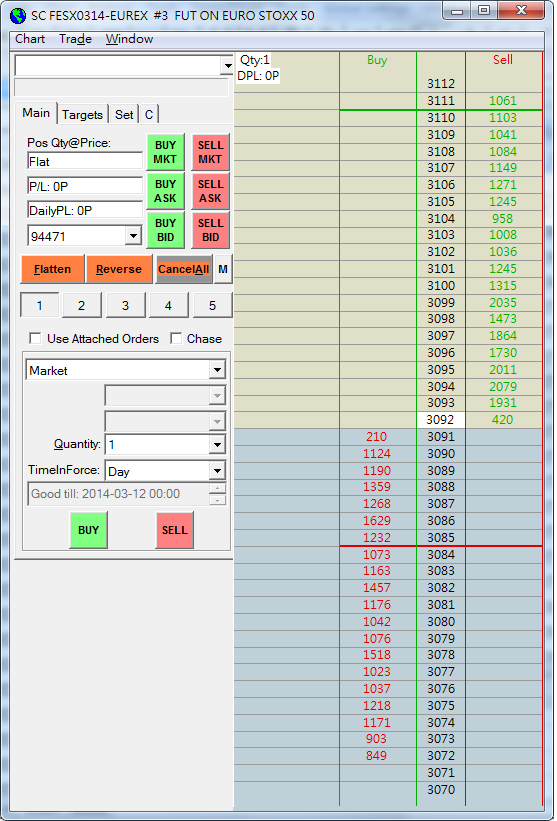Click the SELL MKT button
557x821 pixels.
[210, 152]
